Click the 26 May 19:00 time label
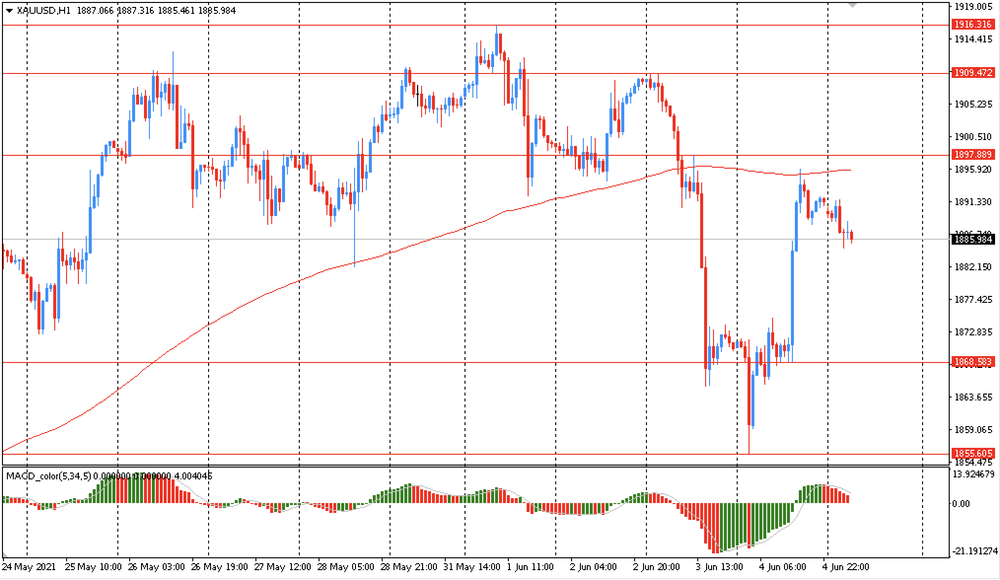Viewport: 1000px width, 580px height. tap(219, 567)
